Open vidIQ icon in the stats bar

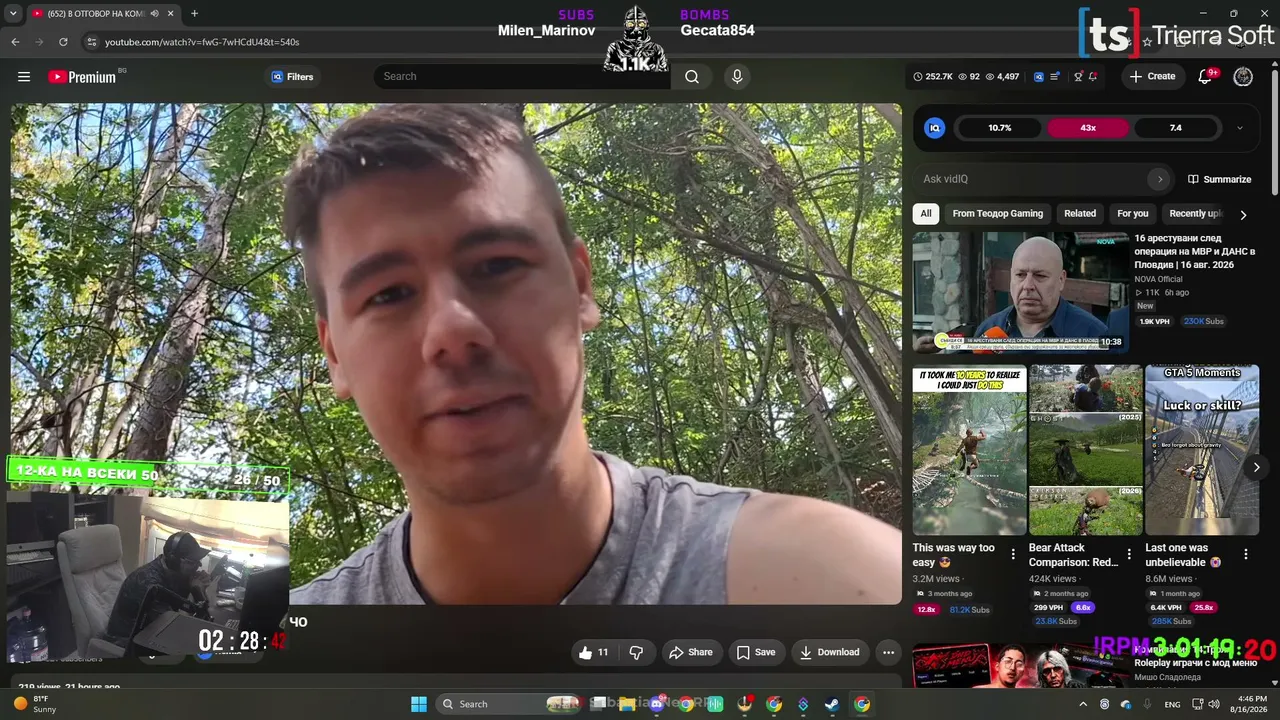click(1039, 77)
